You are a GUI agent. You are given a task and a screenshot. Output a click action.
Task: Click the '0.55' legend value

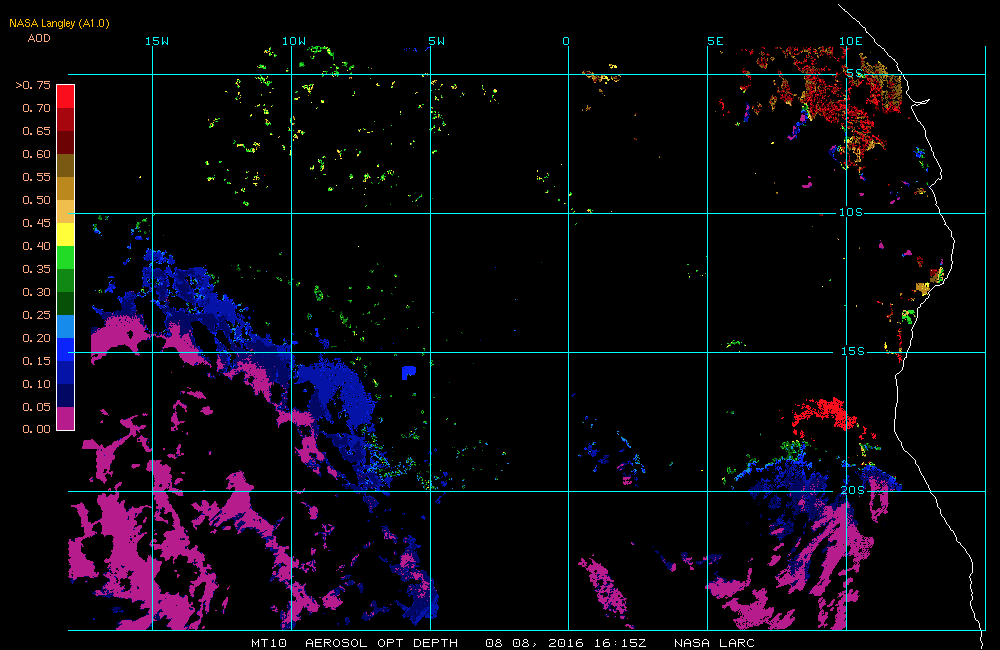pyautogui.click(x=36, y=177)
